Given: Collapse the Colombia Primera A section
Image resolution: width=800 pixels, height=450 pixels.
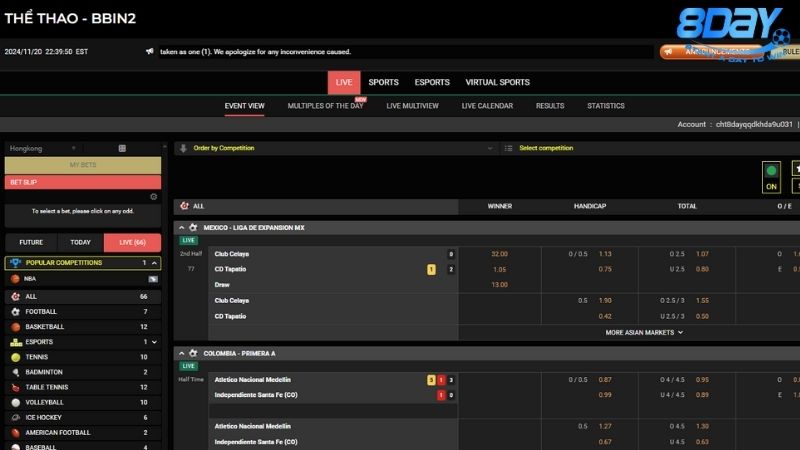Looking at the screenshot, I should (x=182, y=353).
